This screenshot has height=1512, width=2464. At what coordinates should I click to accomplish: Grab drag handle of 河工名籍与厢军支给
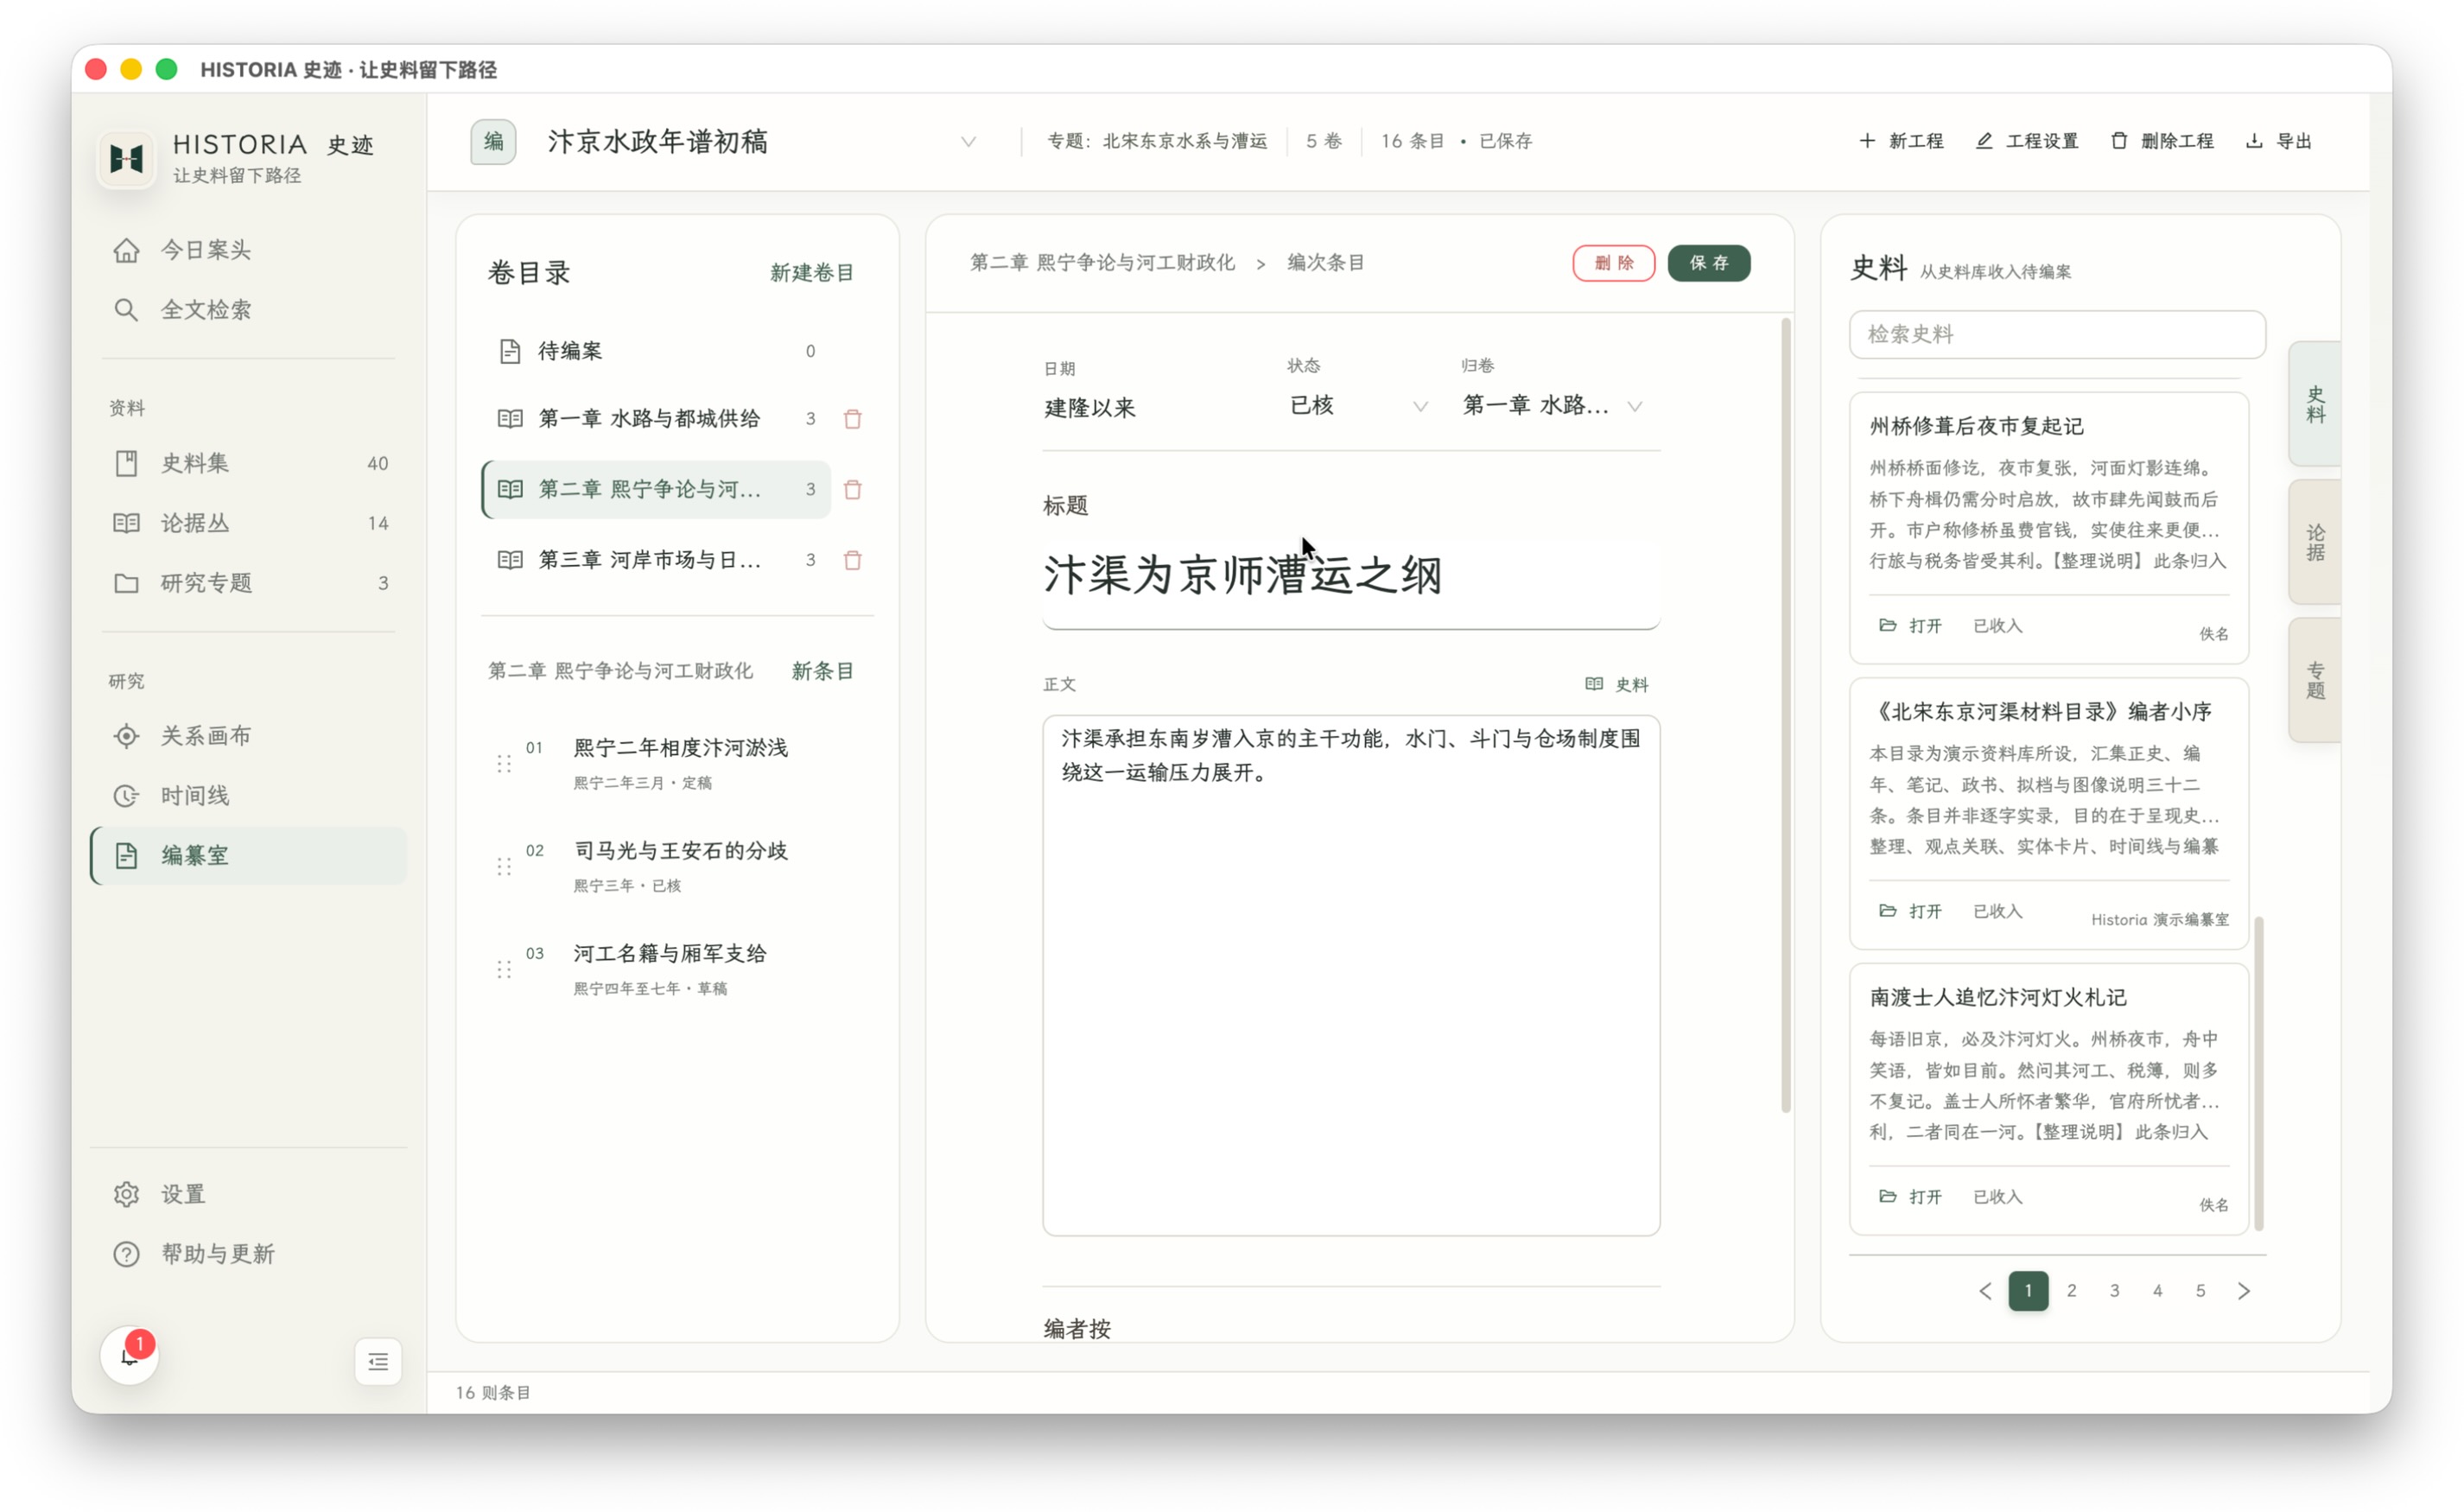click(x=504, y=970)
